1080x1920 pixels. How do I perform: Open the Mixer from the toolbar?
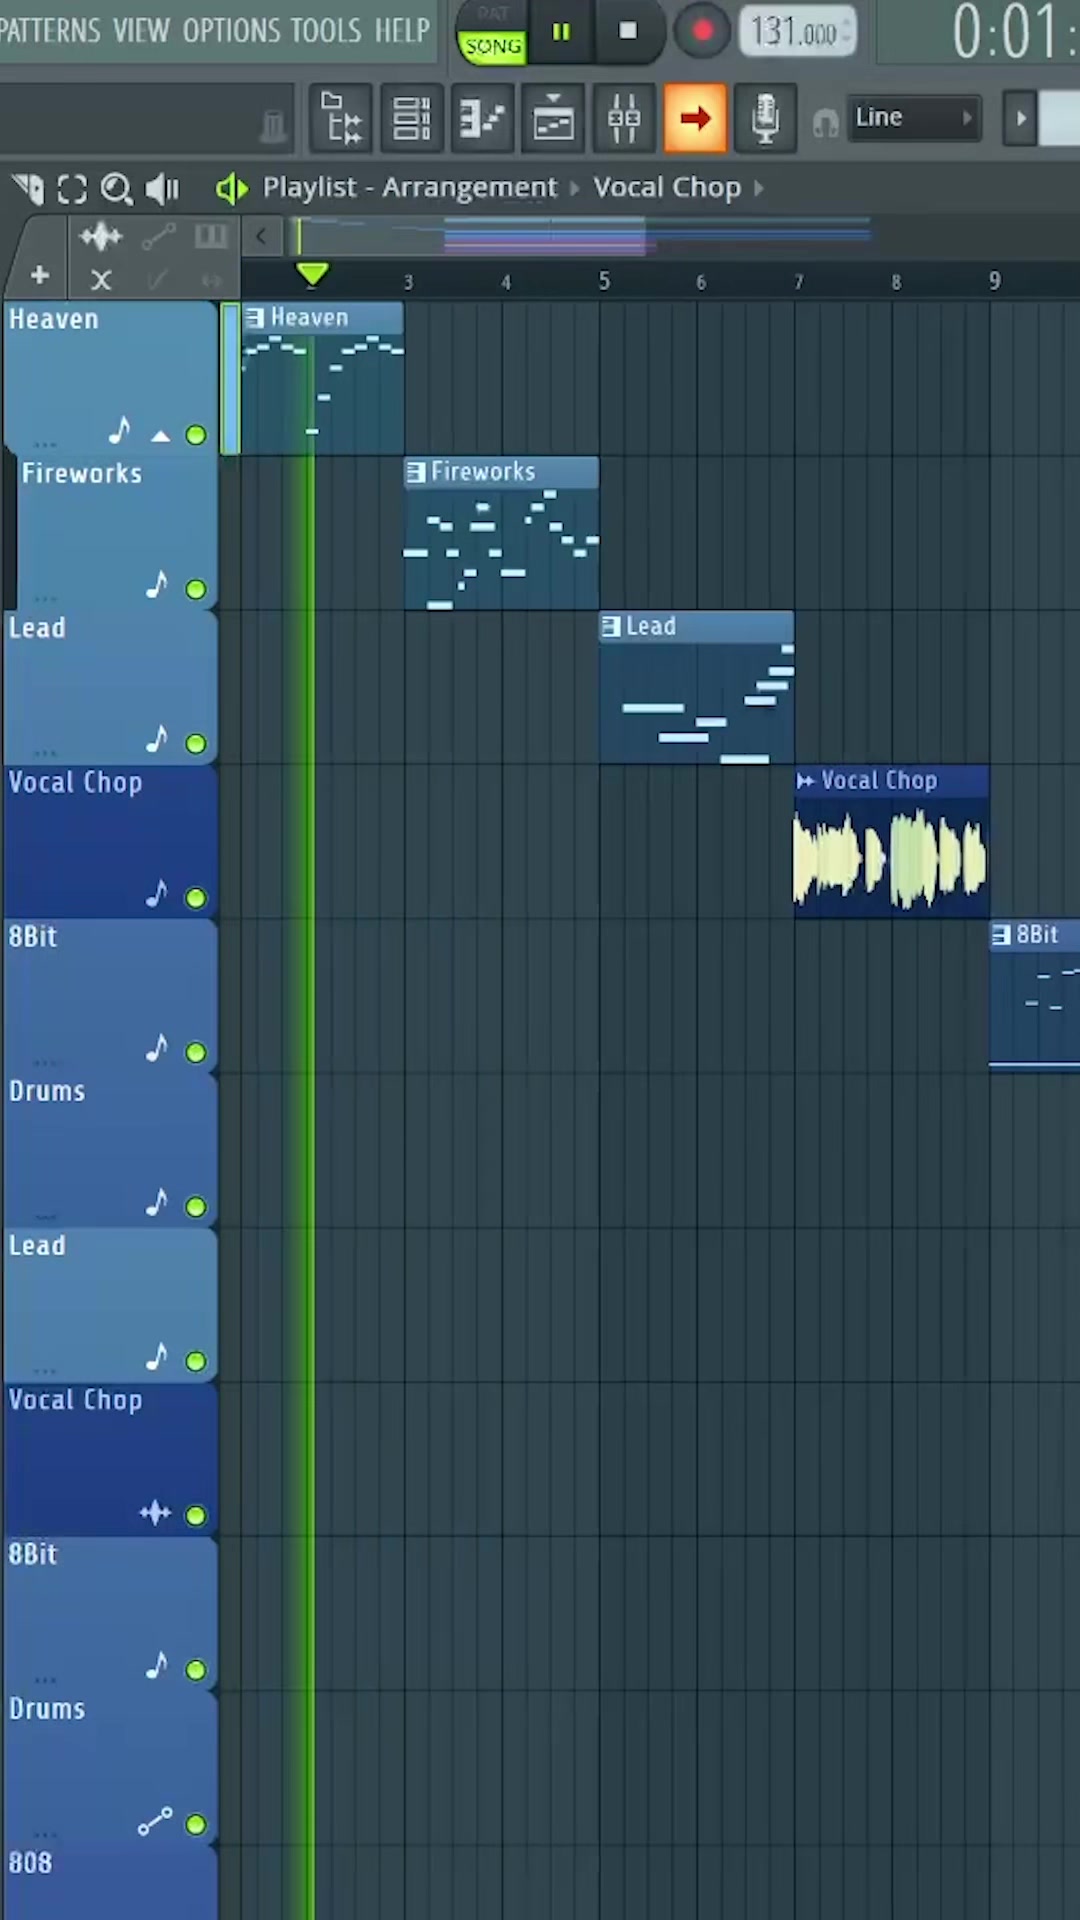624,119
